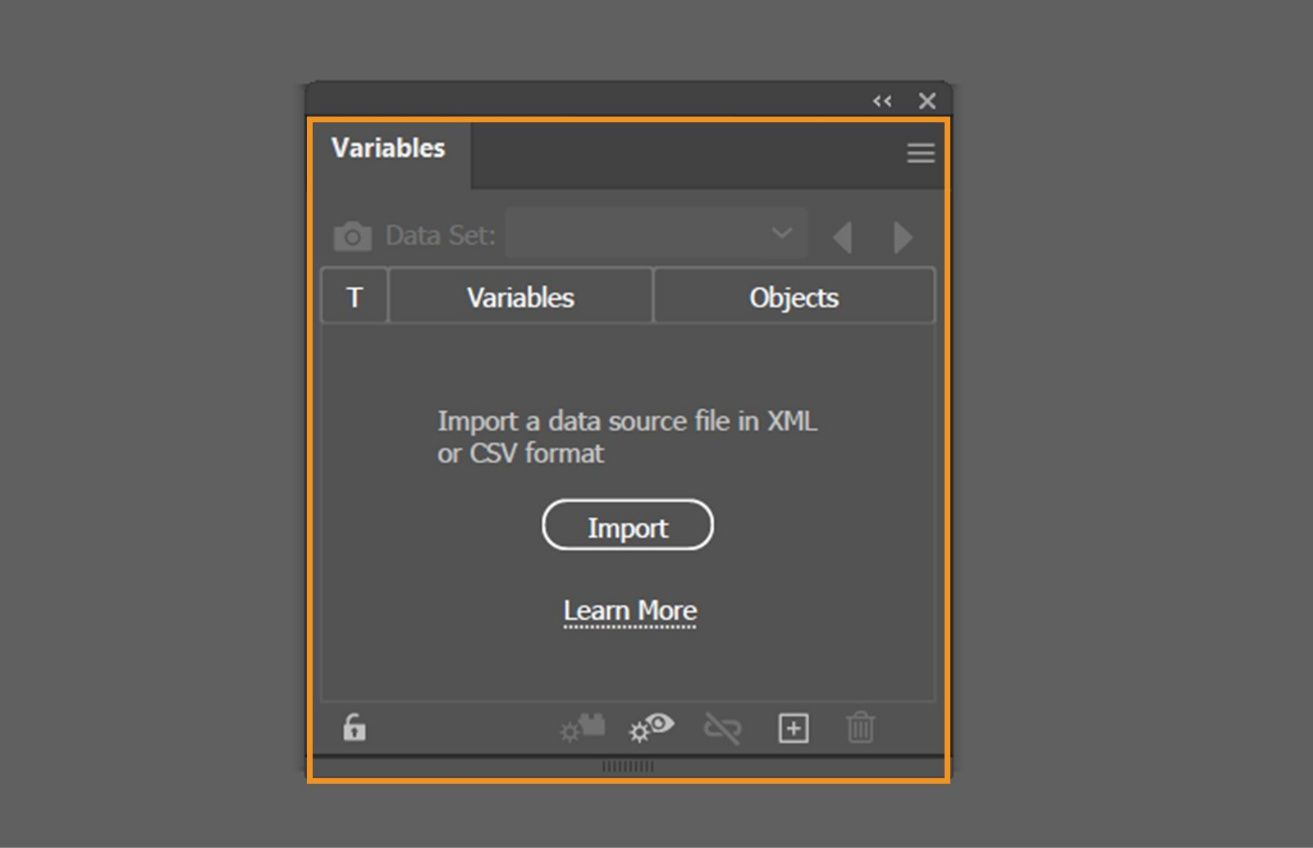
Task: Click the Unbind Variable broken-chain icon
Action: (721, 727)
